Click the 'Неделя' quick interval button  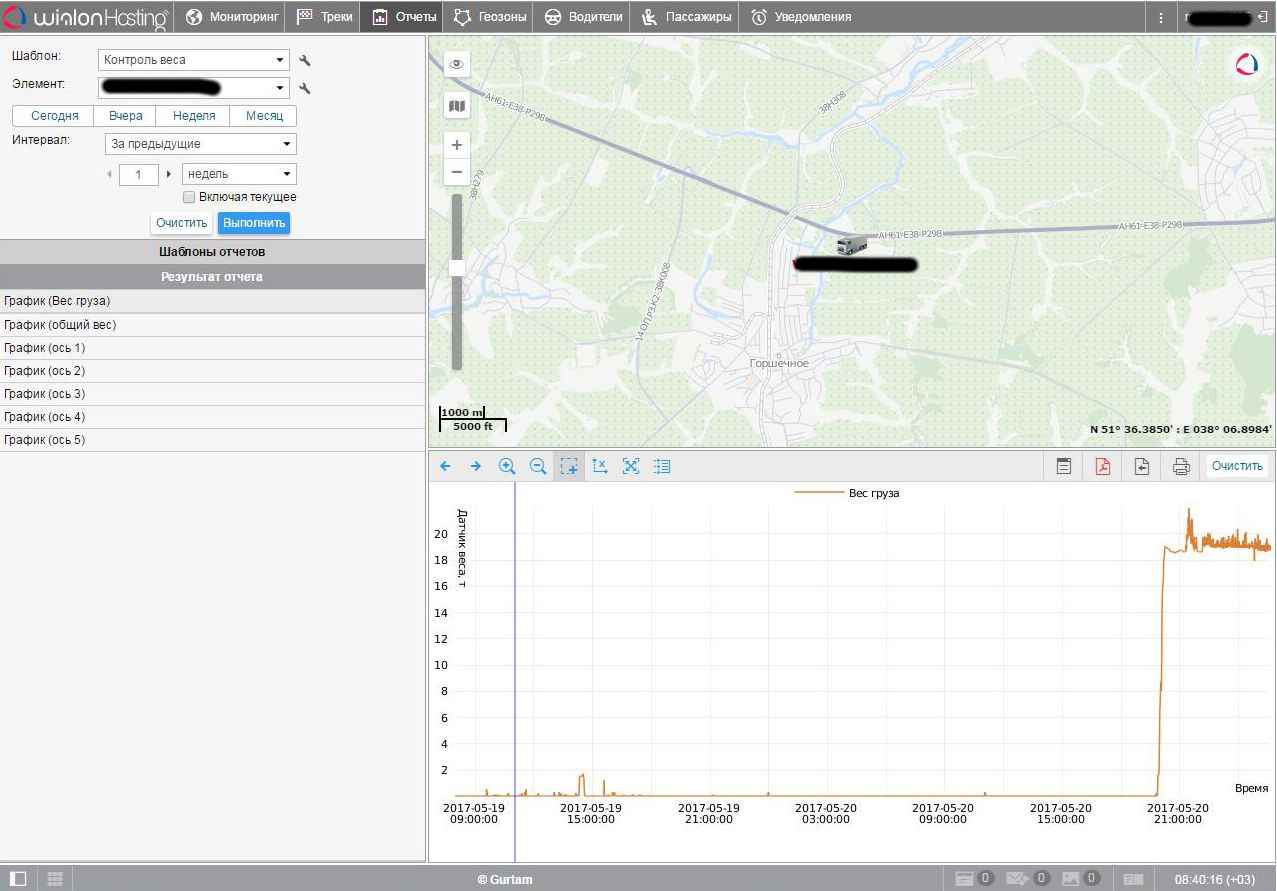coord(194,116)
